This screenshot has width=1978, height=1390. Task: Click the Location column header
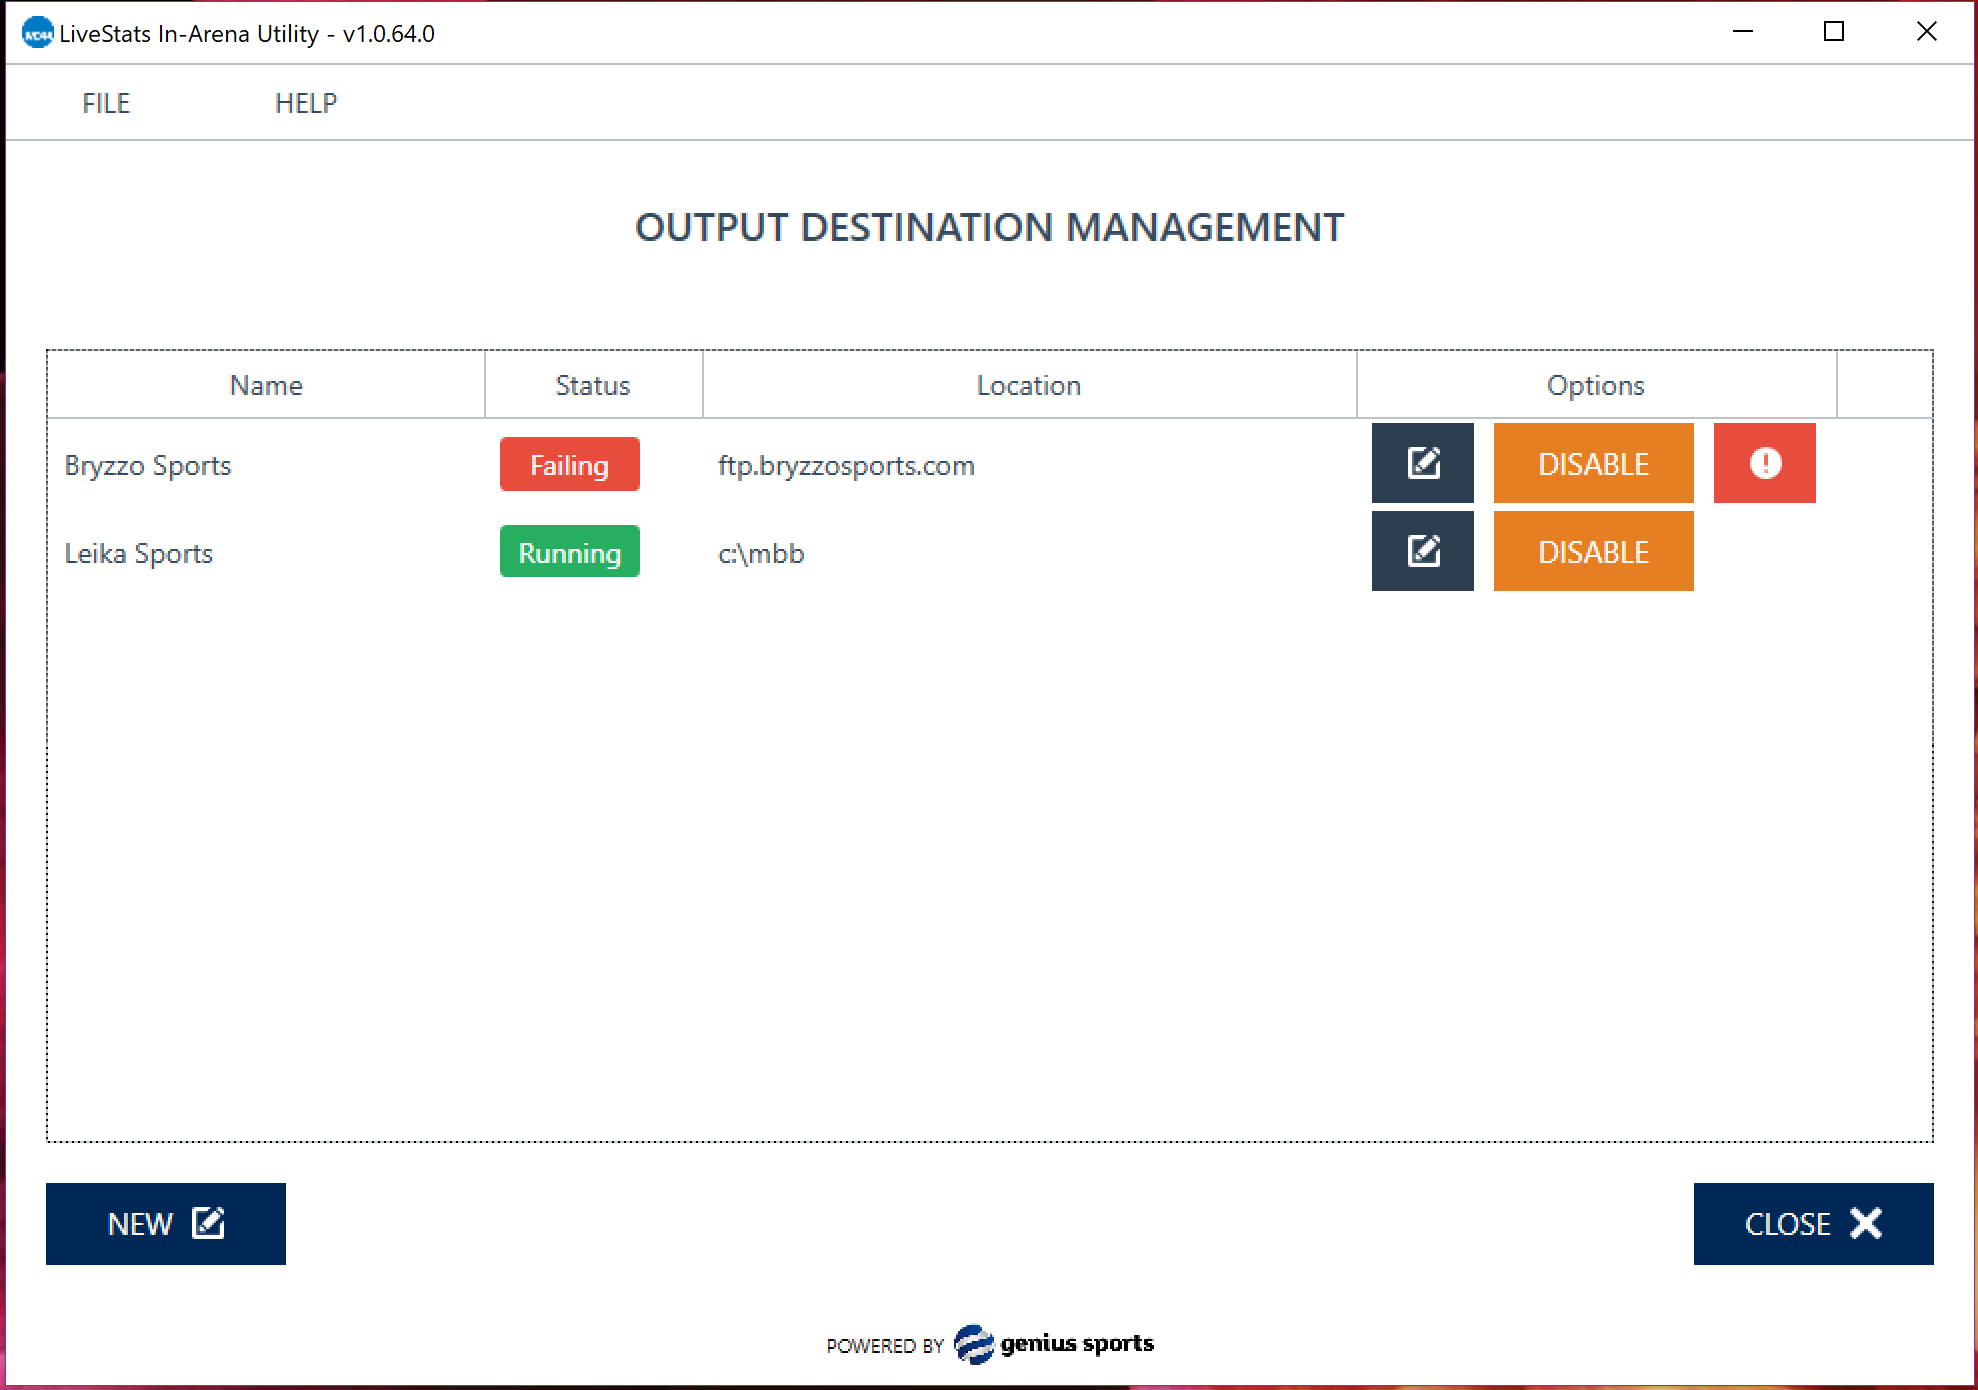pos(1029,385)
